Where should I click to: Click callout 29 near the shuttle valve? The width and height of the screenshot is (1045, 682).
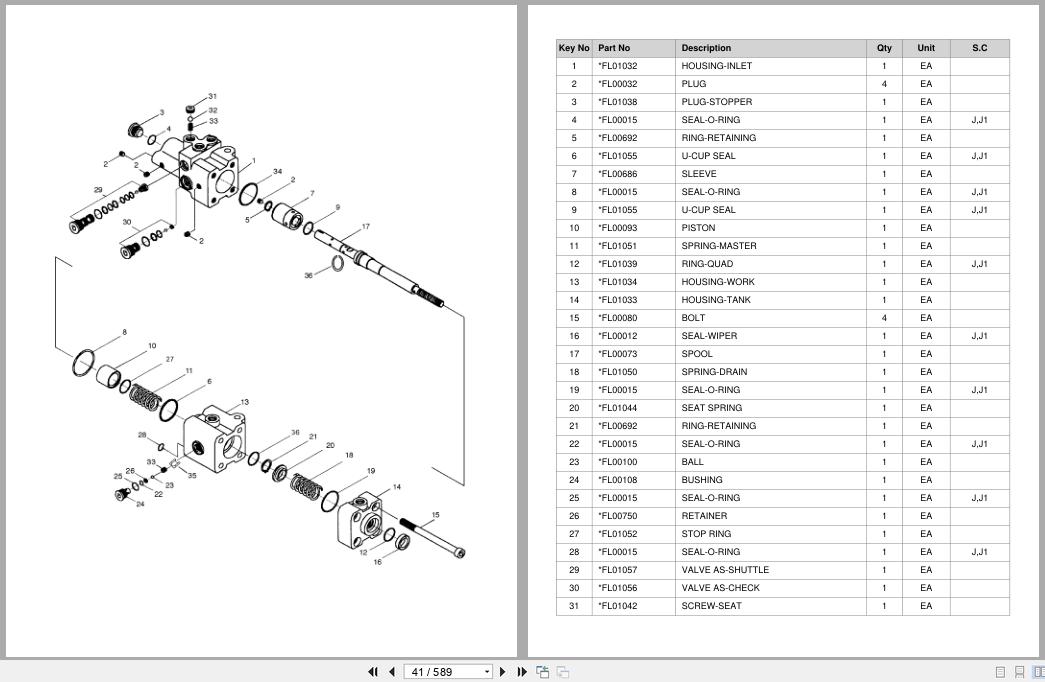click(98, 190)
